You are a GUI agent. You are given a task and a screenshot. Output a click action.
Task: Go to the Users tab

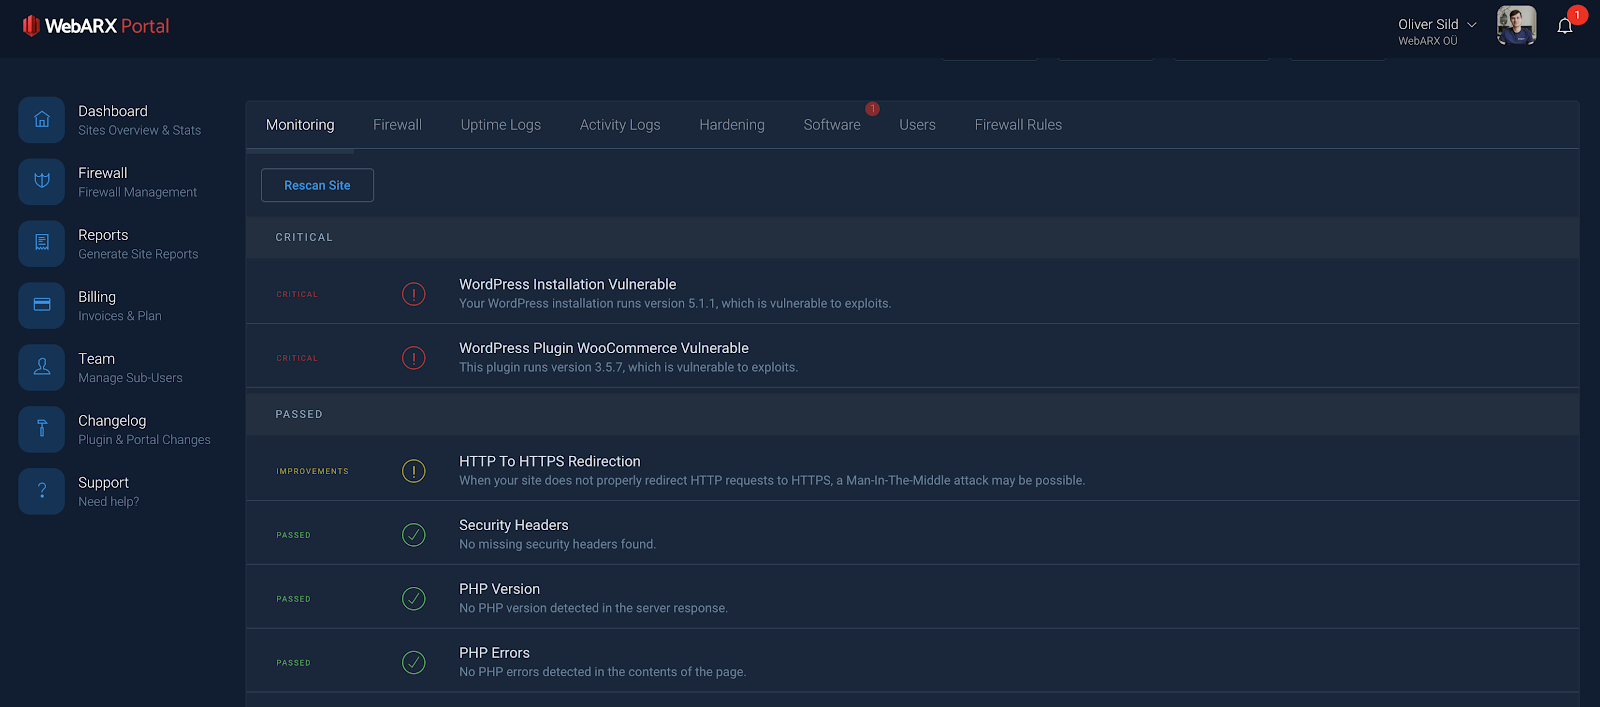917,125
